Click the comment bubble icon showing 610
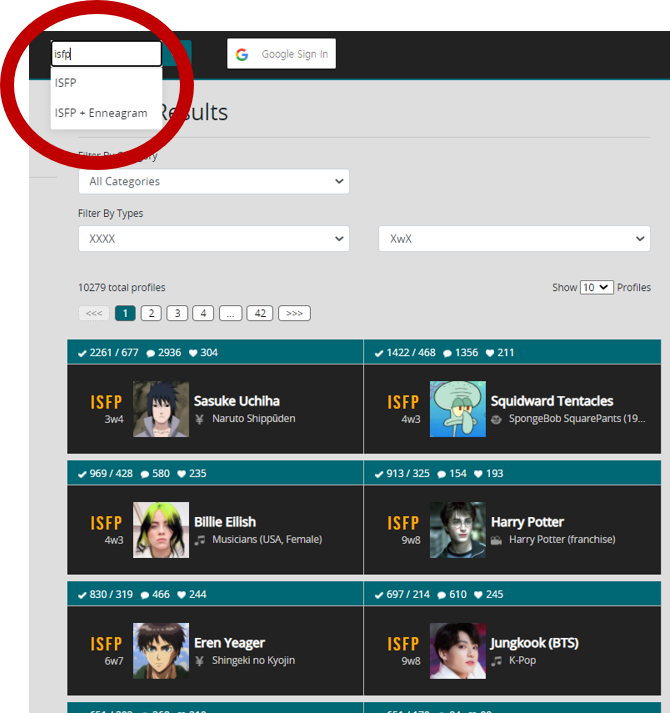The height and width of the screenshot is (713, 670). (442, 595)
